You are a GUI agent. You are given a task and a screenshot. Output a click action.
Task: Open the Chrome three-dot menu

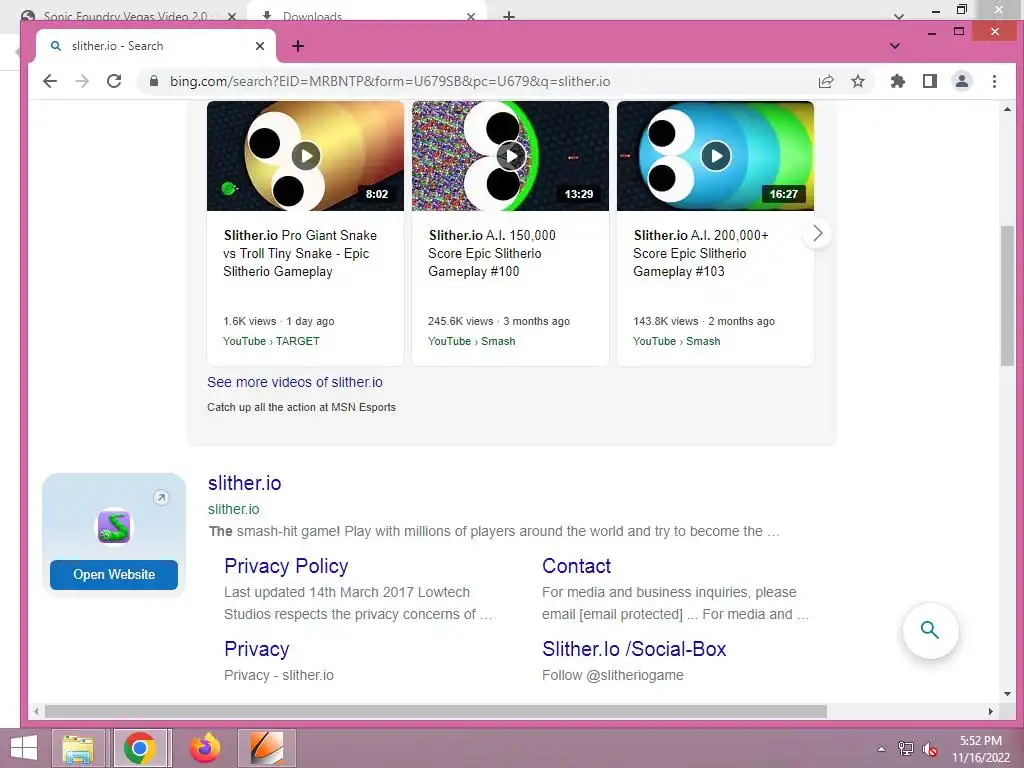pyautogui.click(x=994, y=81)
